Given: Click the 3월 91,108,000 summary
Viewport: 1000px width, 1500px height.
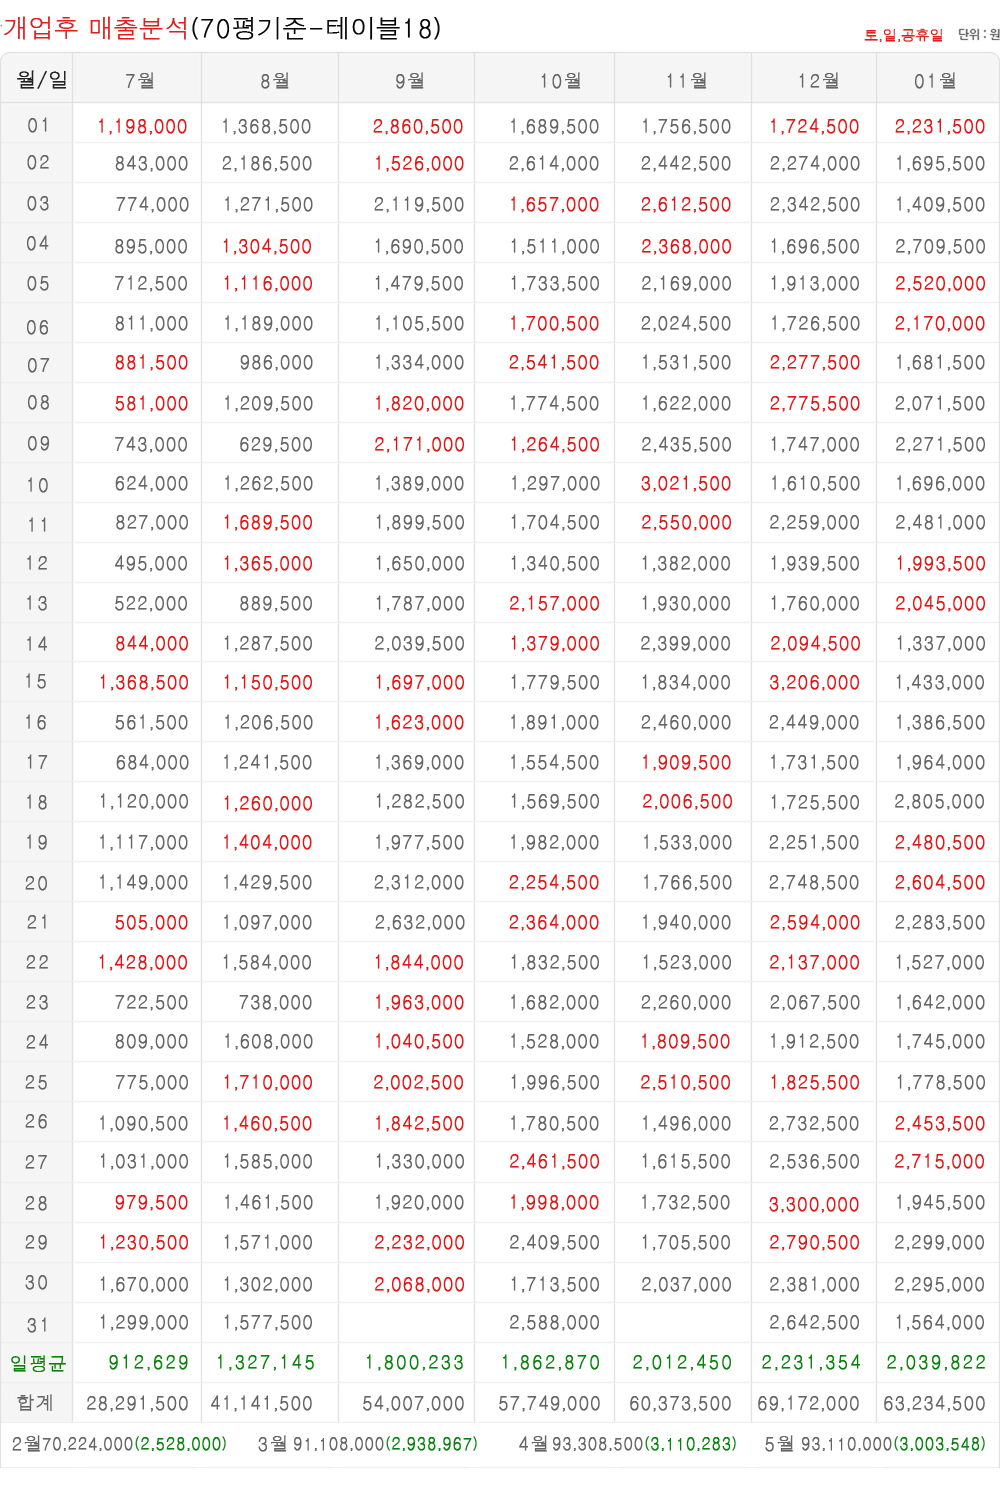Looking at the screenshot, I should [367, 1444].
